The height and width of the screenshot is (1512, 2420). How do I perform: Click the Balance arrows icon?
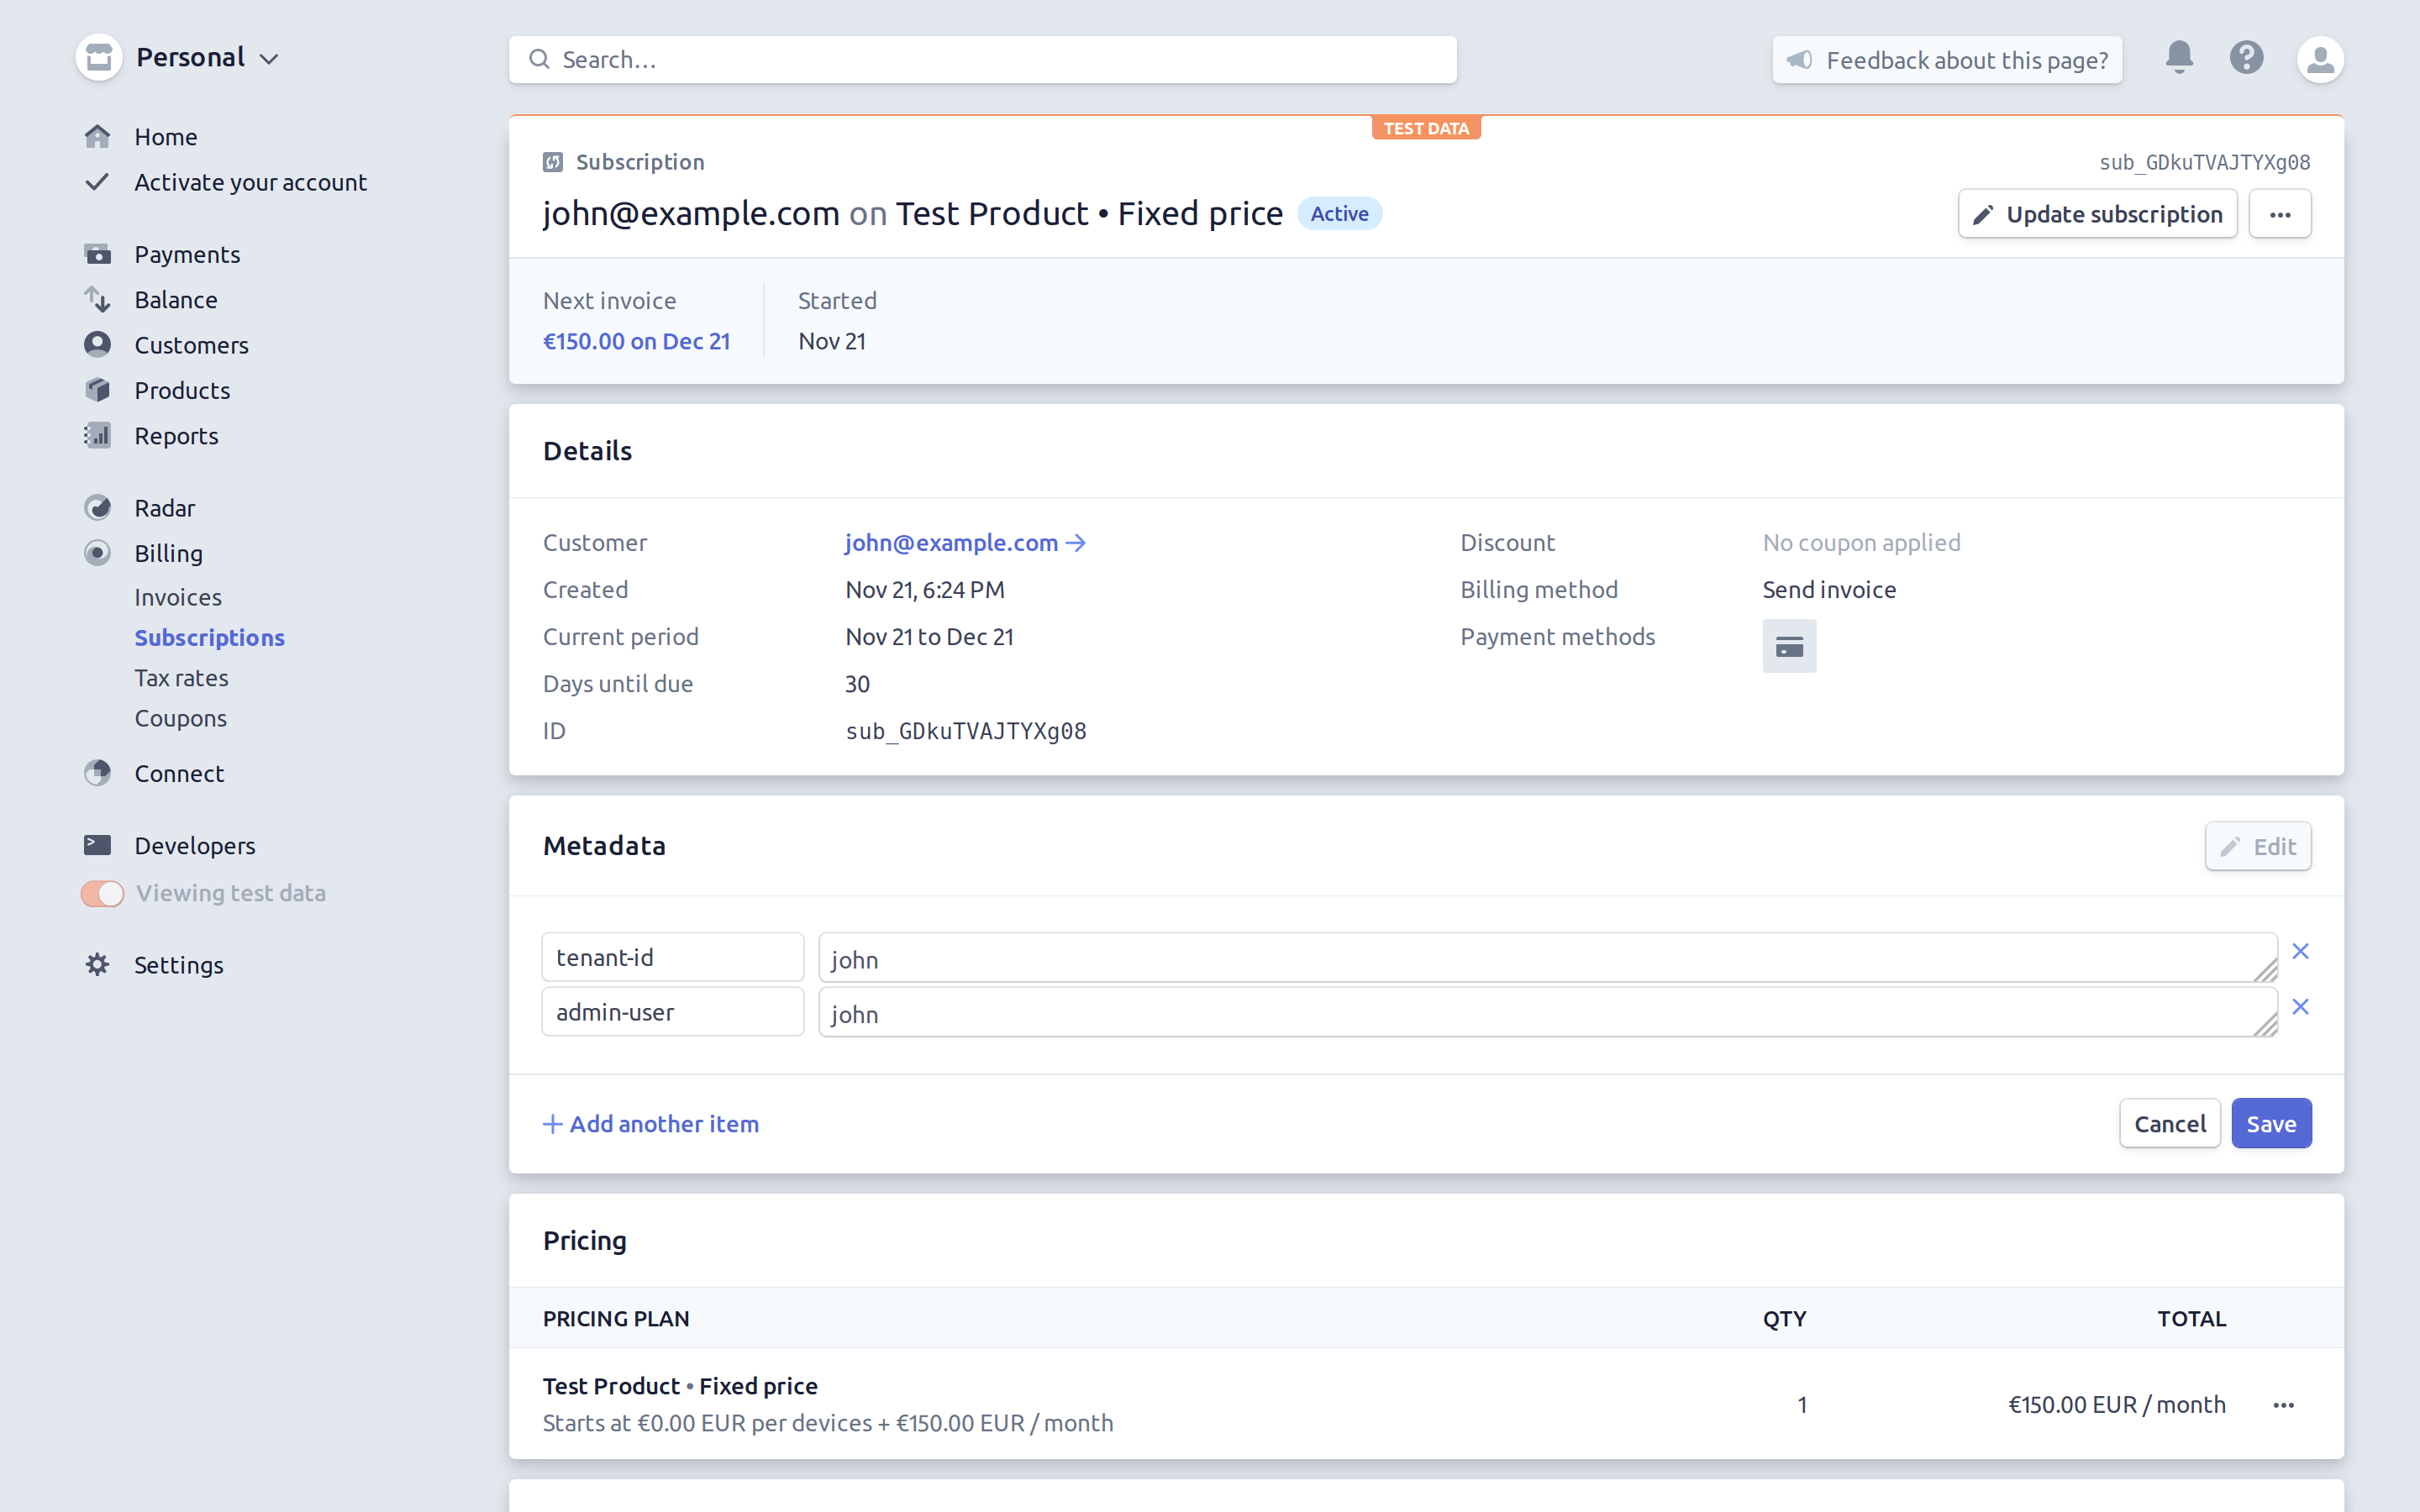(98, 300)
